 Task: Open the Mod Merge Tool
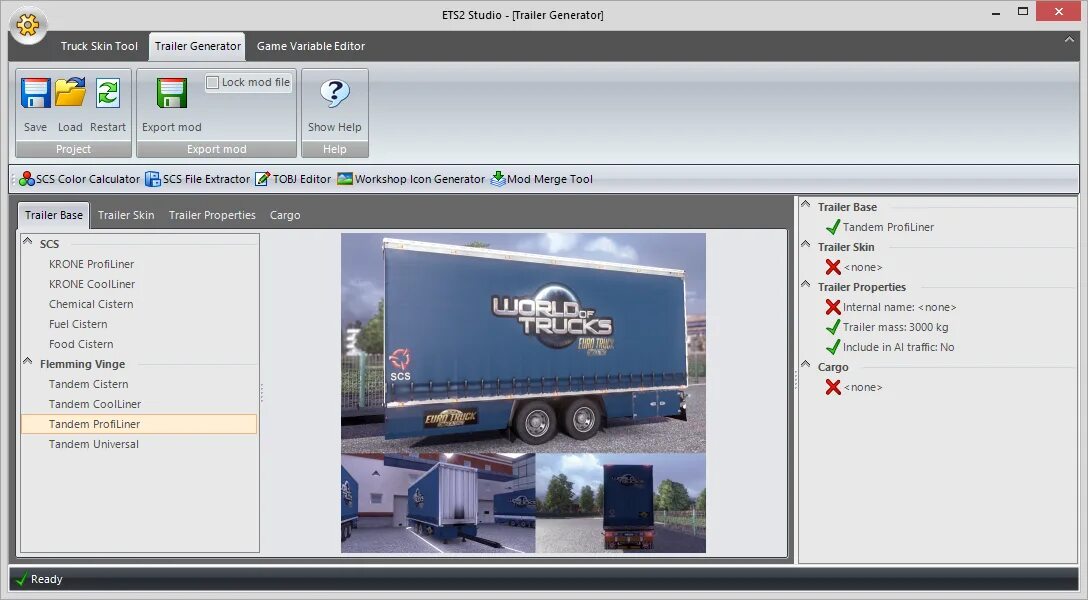(x=543, y=179)
